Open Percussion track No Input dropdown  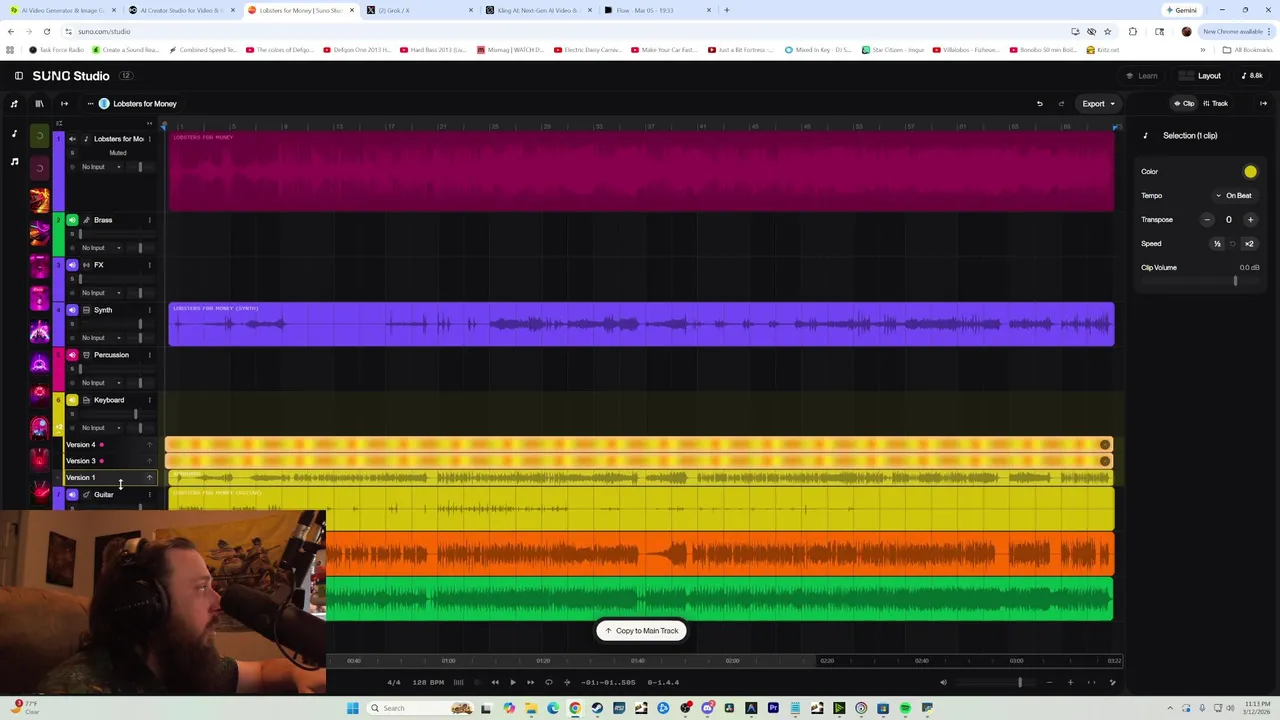tap(101, 383)
